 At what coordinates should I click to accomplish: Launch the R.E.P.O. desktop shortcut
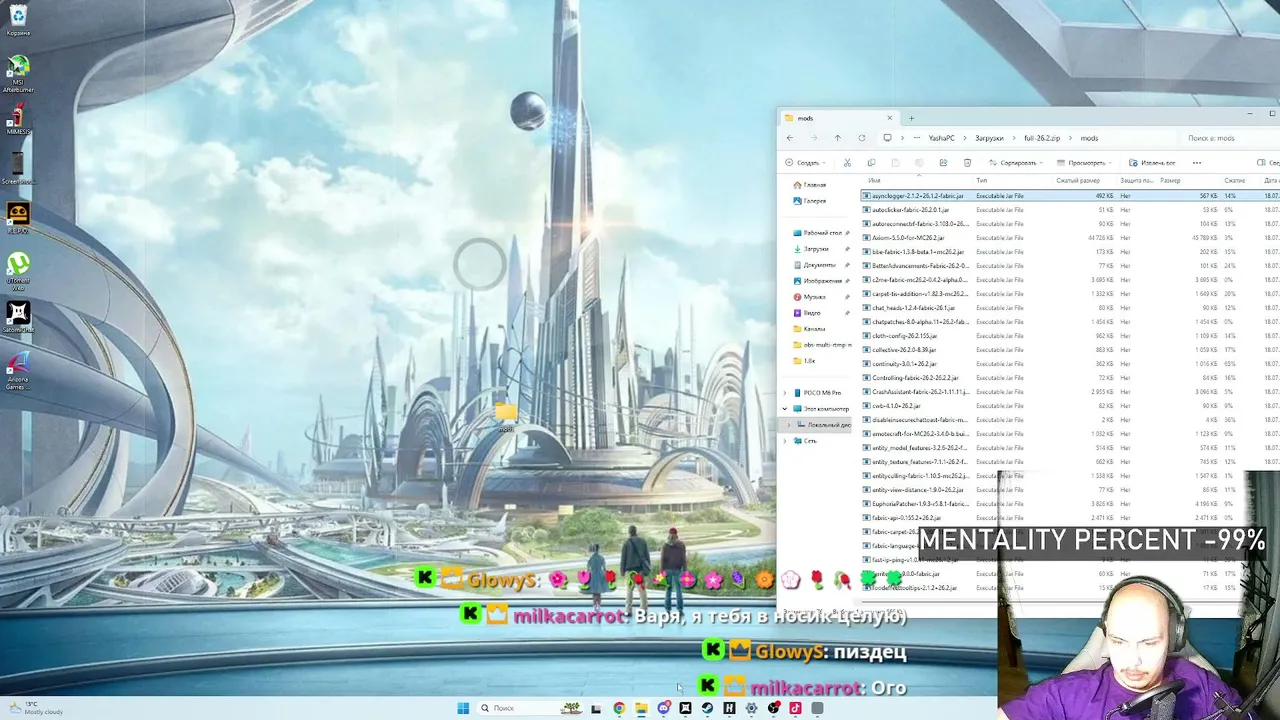coord(18,217)
